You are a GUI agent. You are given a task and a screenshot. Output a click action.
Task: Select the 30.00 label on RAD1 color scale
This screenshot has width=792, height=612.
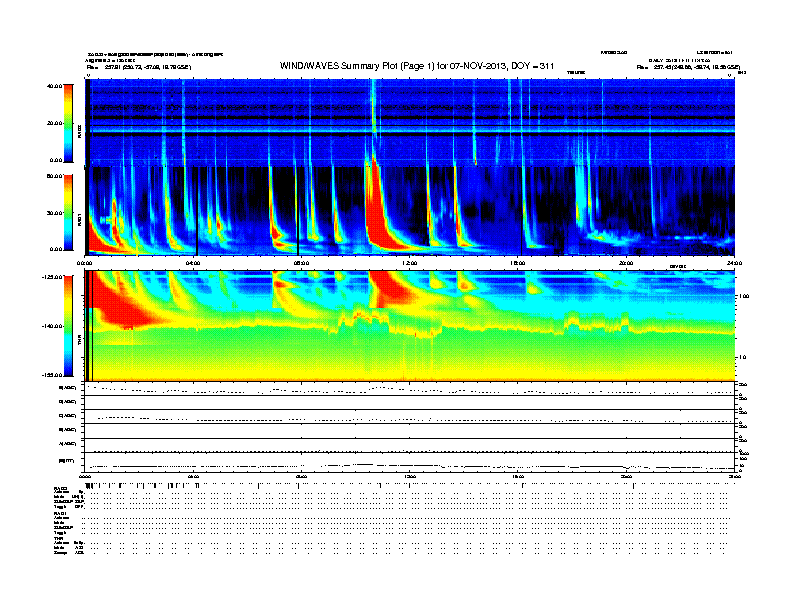(x=55, y=213)
